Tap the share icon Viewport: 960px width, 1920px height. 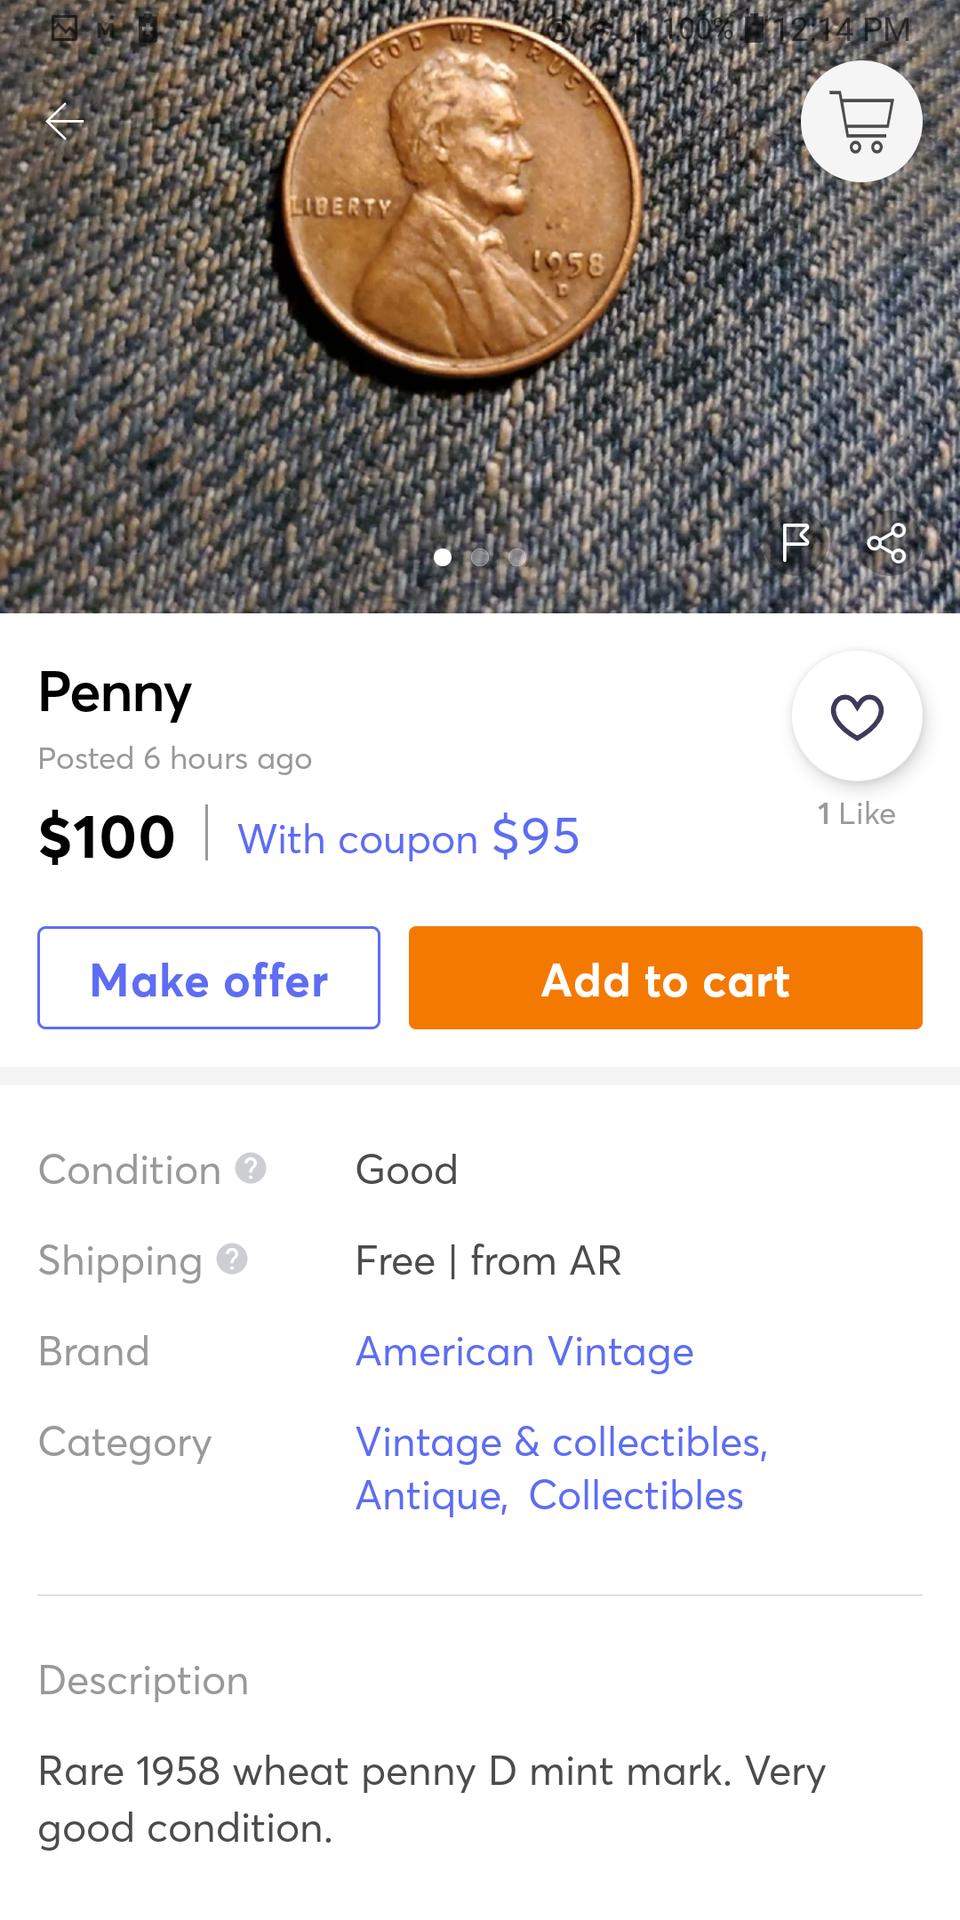pos(886,543)
